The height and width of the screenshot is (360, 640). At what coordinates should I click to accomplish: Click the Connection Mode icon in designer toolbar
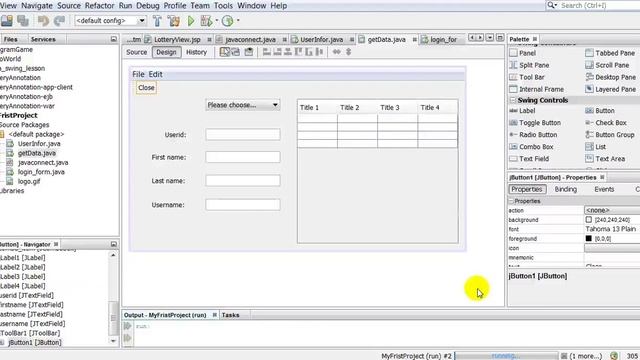pos(236,52)
